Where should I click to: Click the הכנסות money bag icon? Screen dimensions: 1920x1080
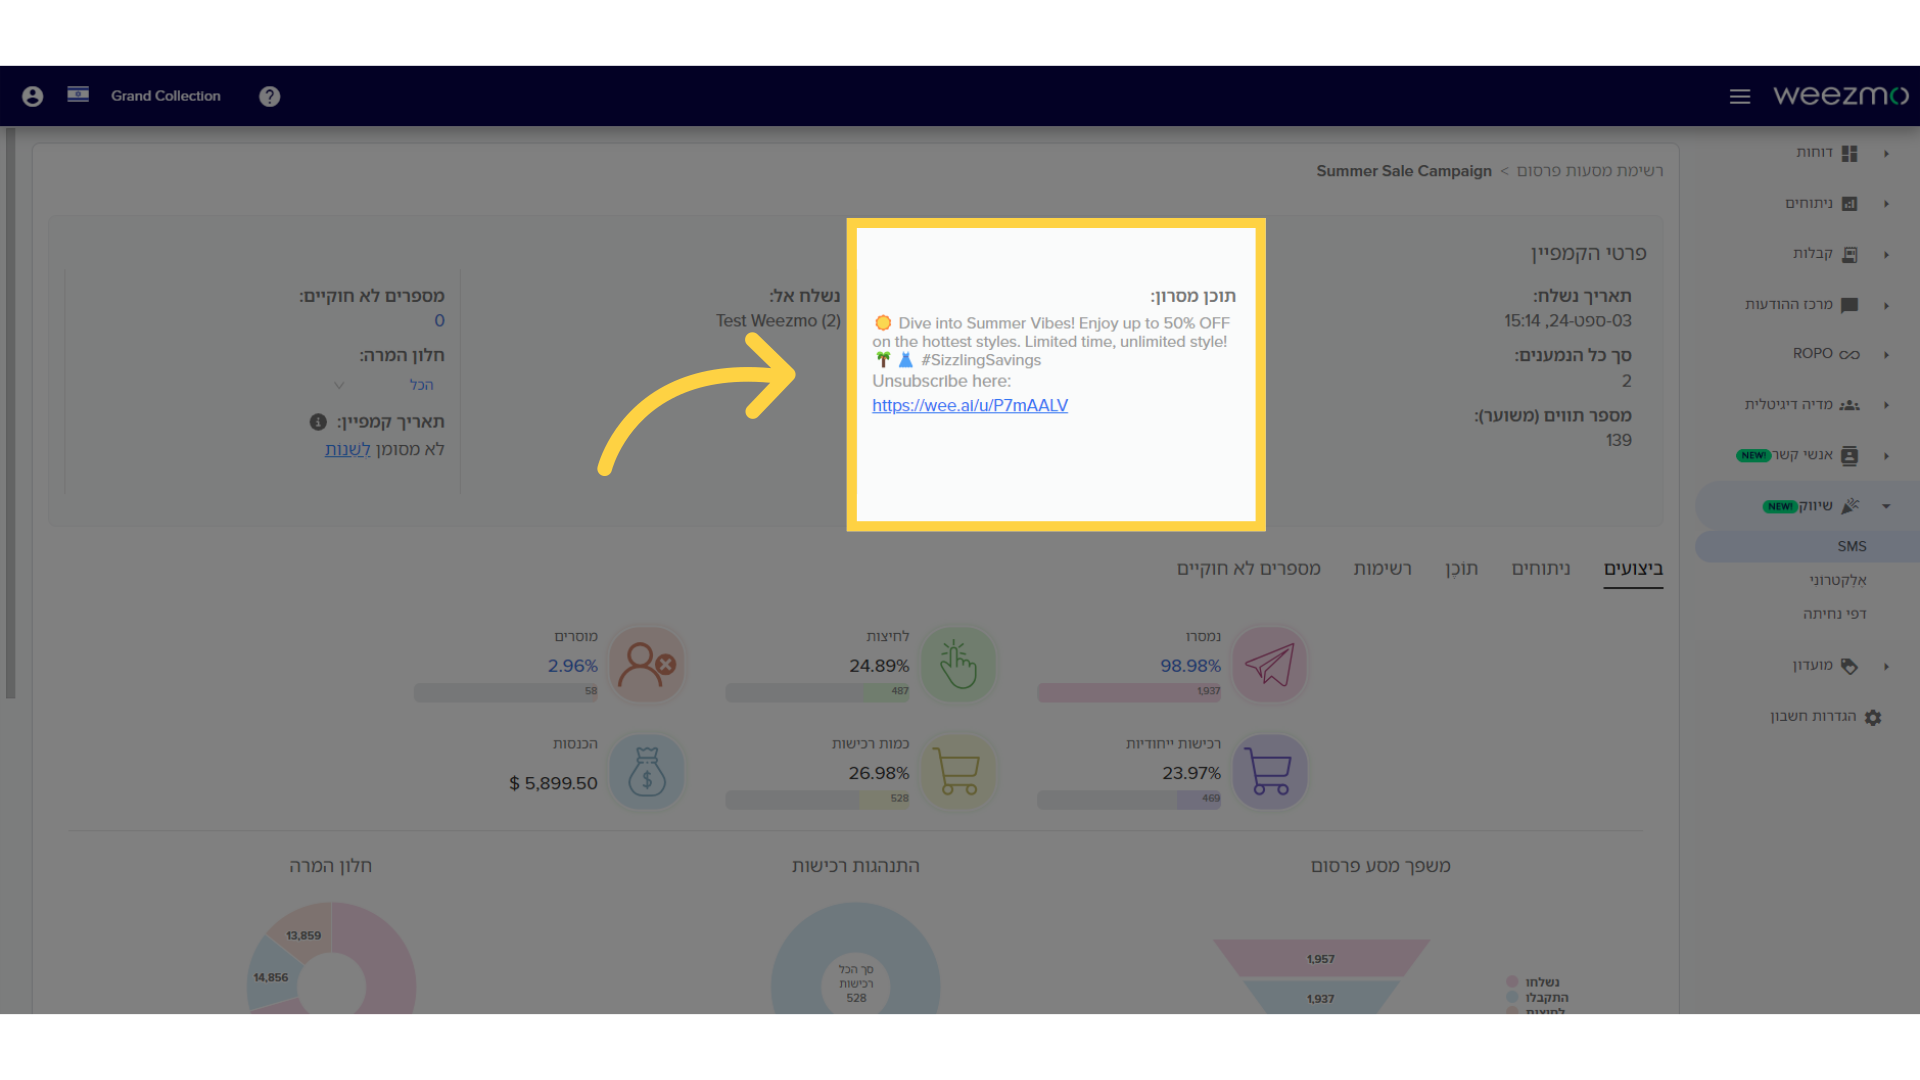pos(647,772)
